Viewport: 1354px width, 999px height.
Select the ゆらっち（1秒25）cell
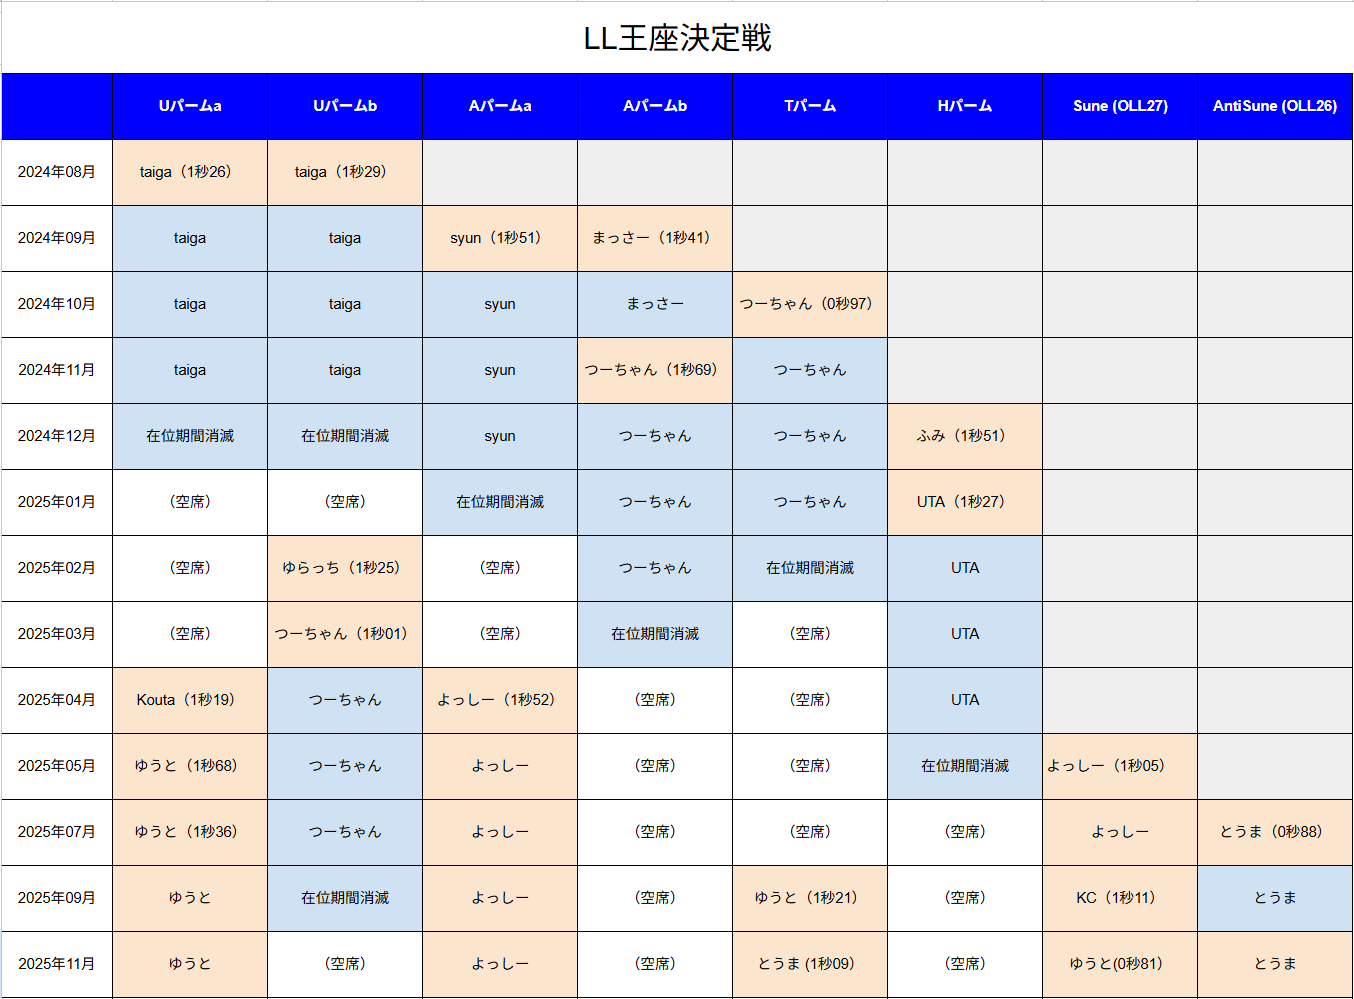(345, 568)
